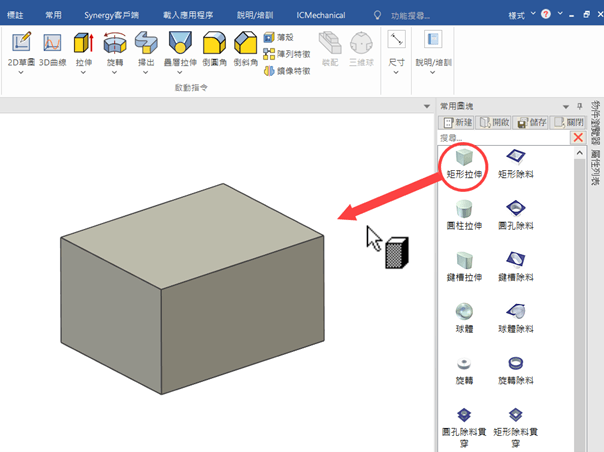Open the 物件瀏覽器 side tab
Image resolution: width=604 pixels, height=452 pixels.
[x=595, y=123]
